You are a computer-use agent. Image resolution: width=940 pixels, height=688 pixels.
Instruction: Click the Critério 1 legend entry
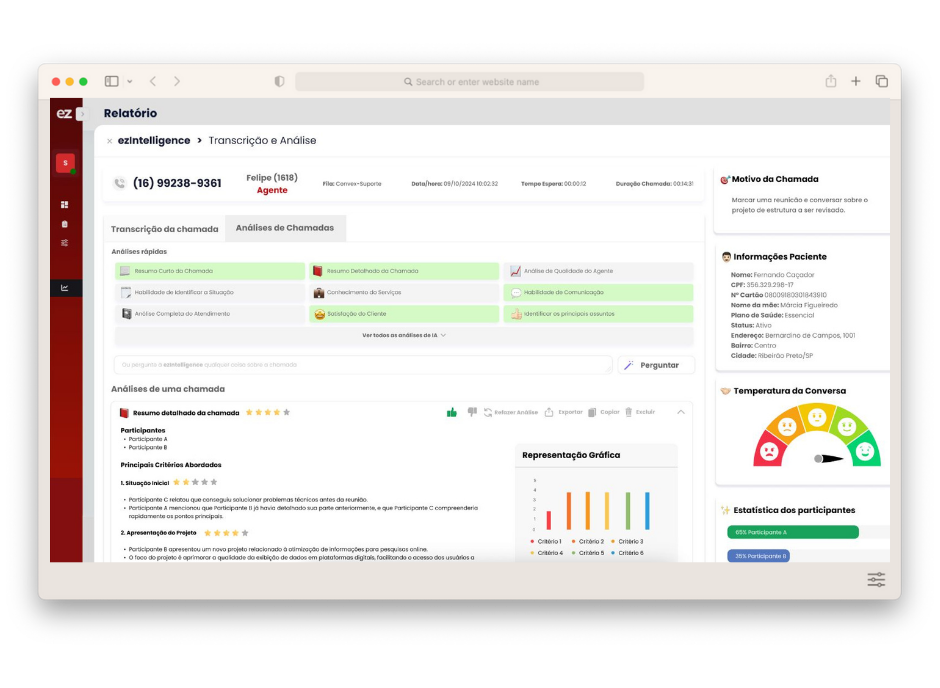tap(546, 541)
